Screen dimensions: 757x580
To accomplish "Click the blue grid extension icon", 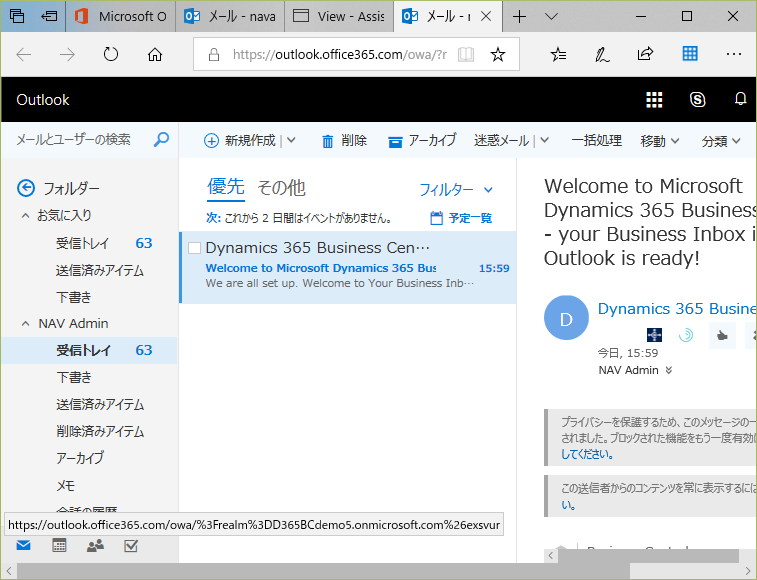I will tap(690, 53).
